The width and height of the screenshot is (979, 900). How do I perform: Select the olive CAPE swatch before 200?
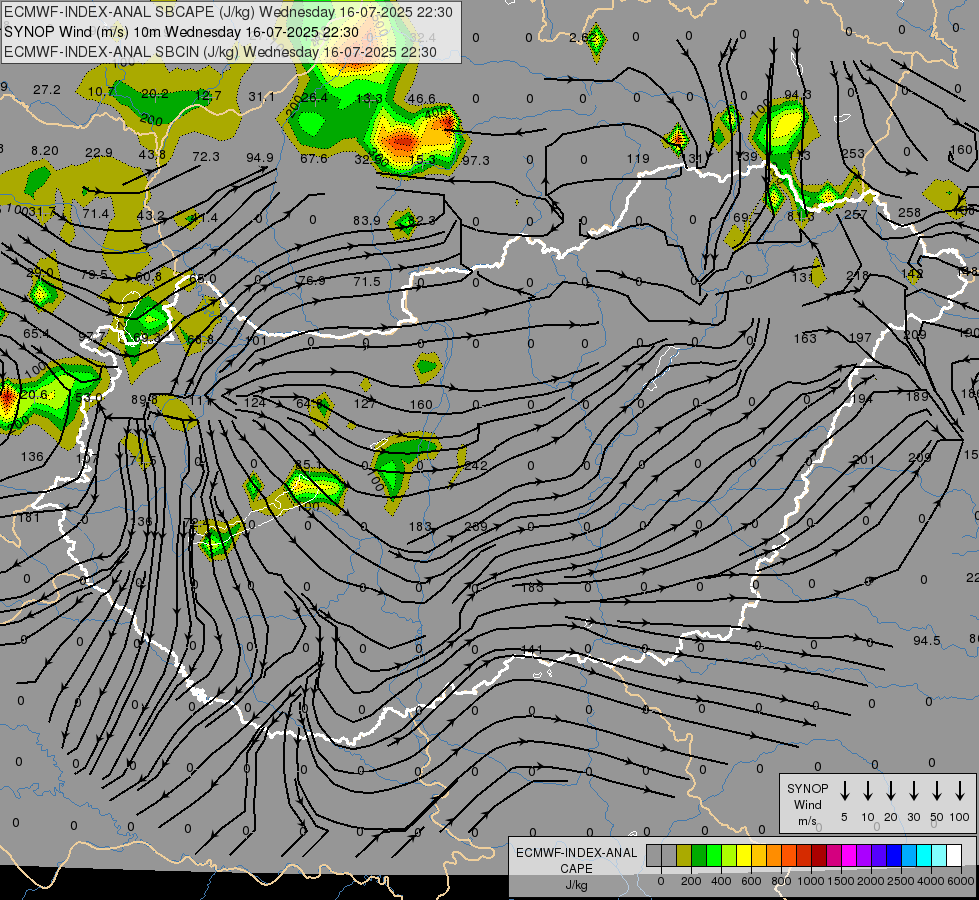pos(684,856)
